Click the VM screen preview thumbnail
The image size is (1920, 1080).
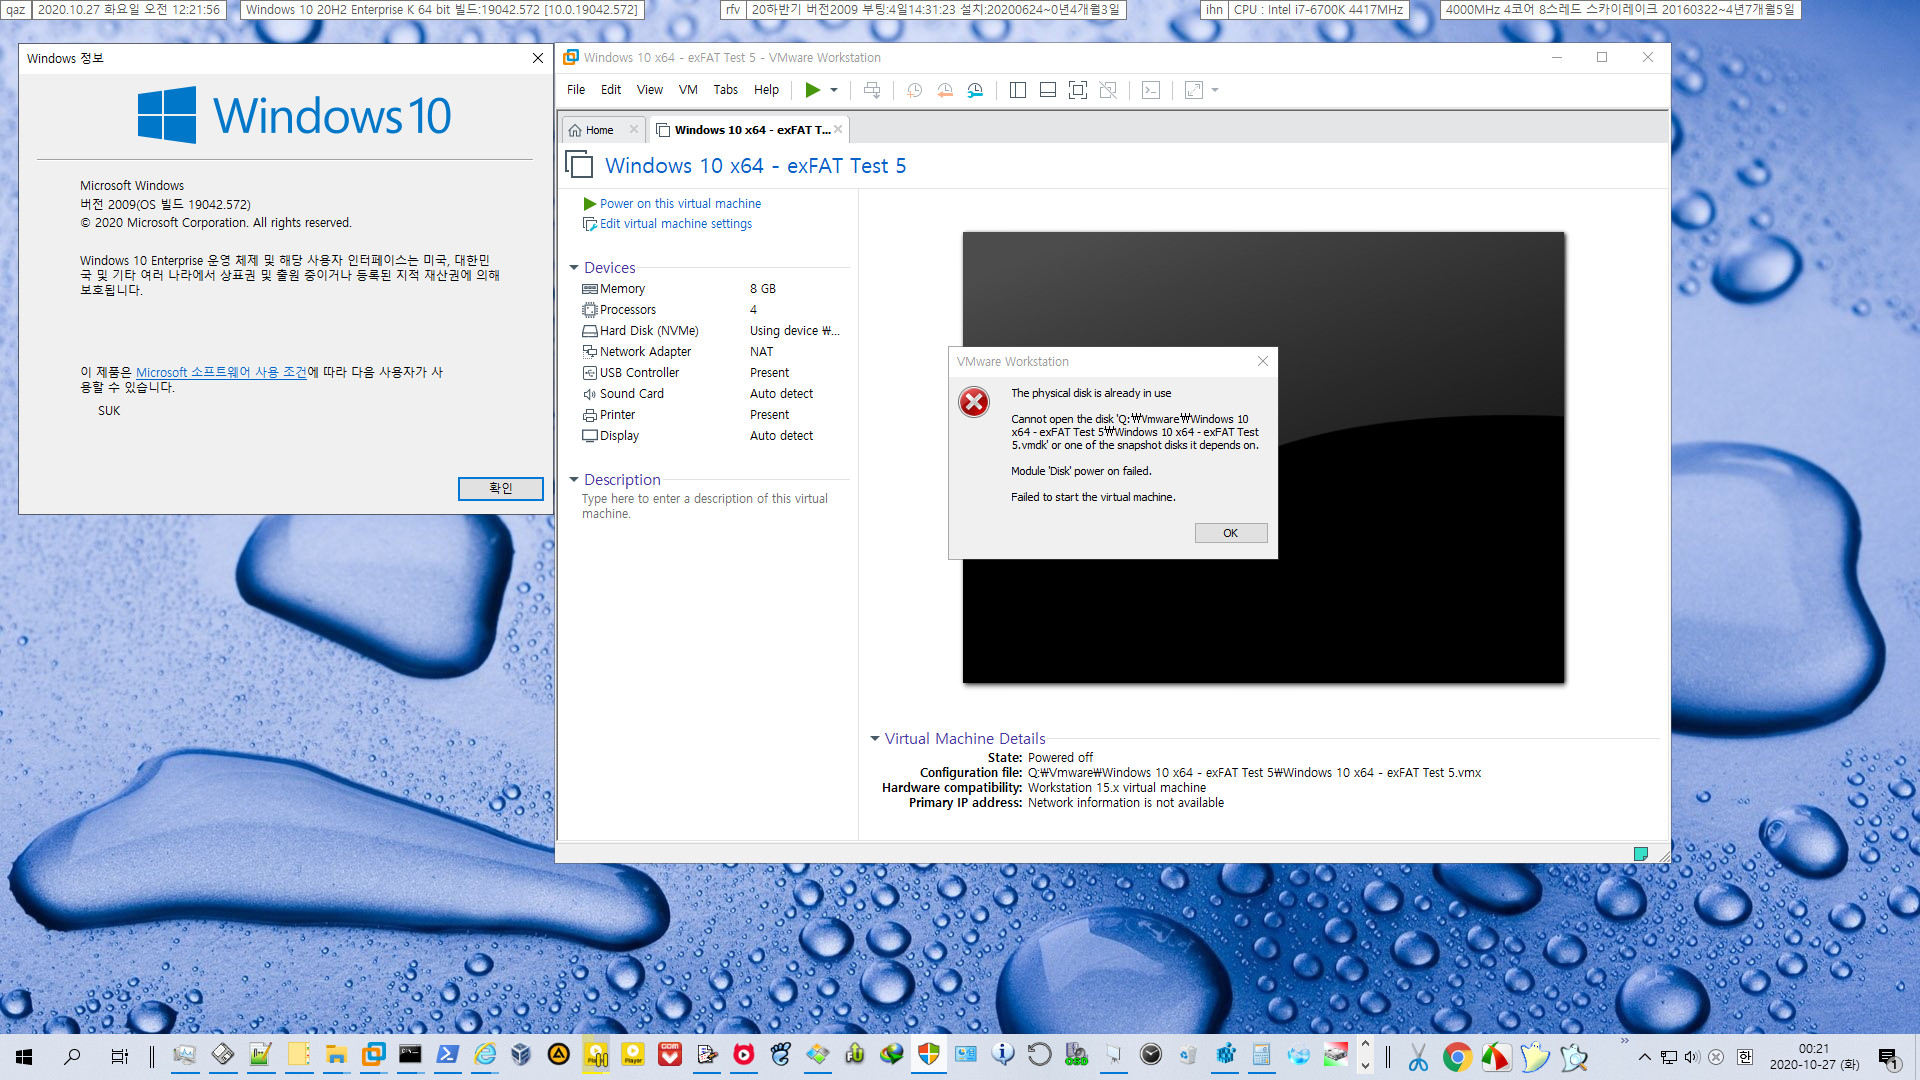coord(1263,458)
